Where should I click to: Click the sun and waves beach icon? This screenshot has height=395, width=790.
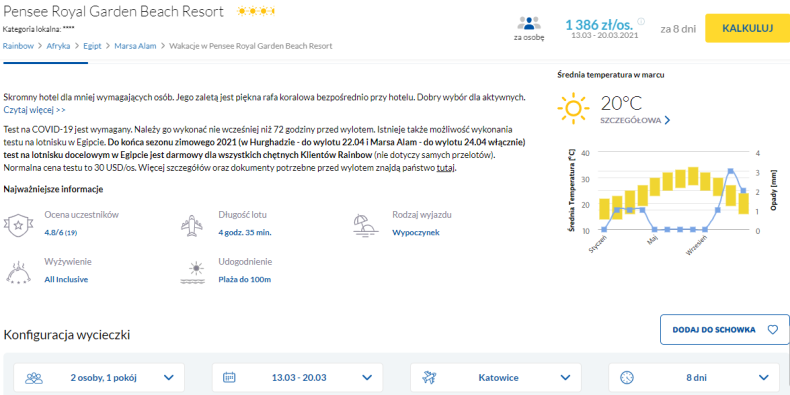click(192, 273)
